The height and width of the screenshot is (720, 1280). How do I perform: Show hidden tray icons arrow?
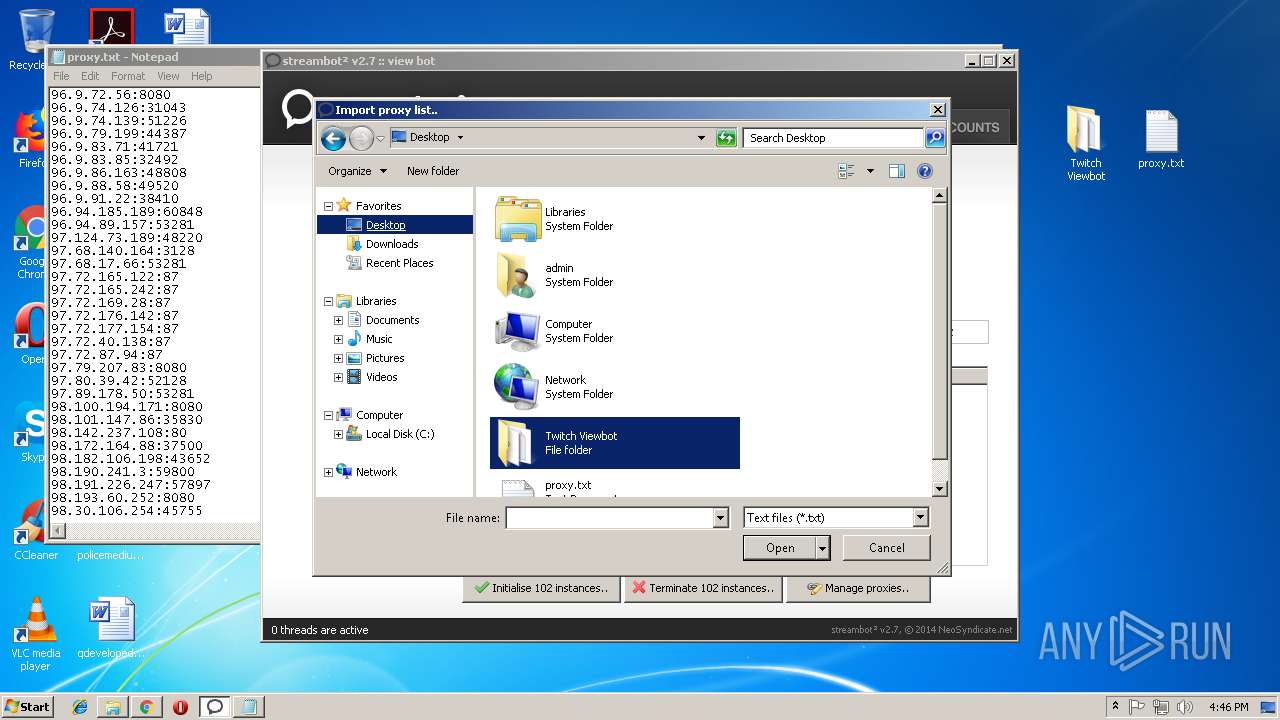coord(1115,707)
